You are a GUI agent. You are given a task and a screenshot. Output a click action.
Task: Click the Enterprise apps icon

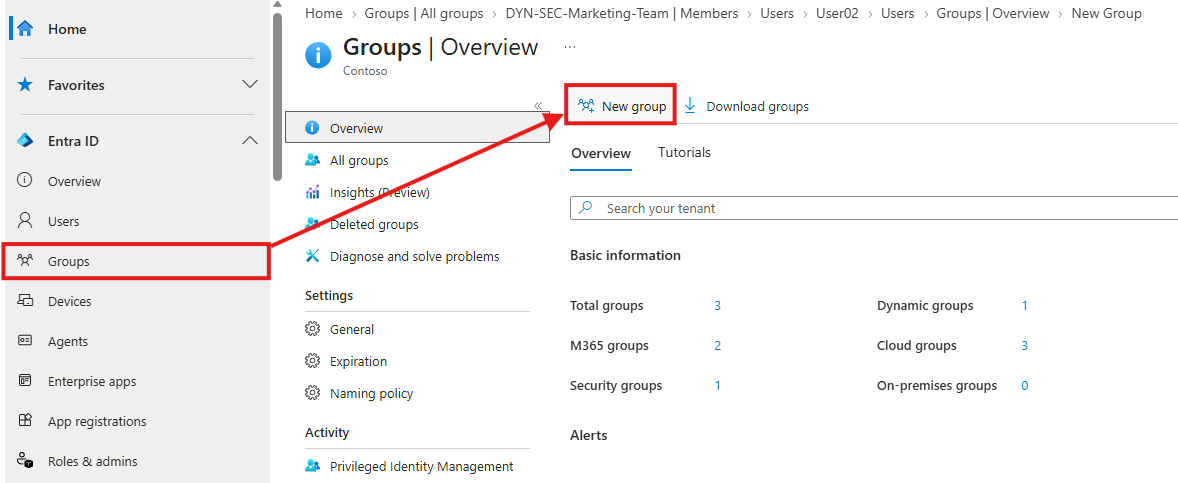tap(25, 381)
